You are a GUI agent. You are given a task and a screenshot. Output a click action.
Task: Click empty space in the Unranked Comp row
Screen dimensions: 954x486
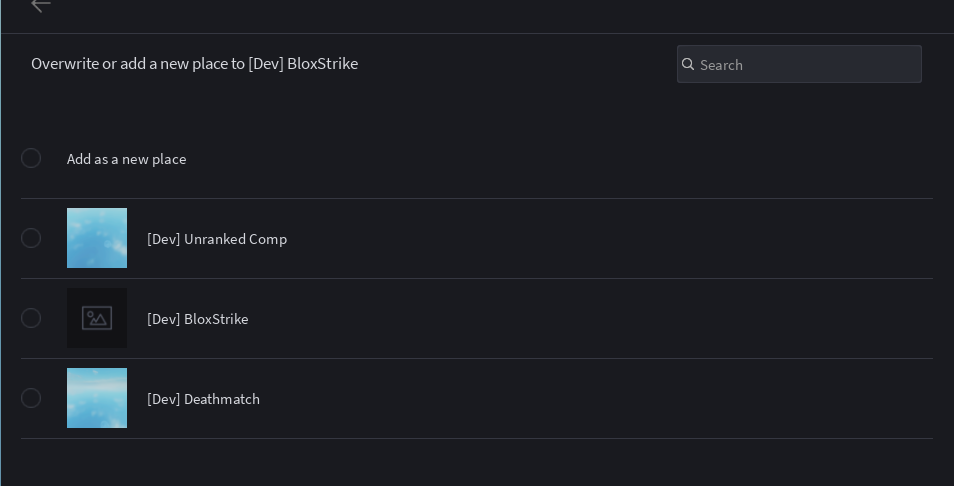point(608,238)
